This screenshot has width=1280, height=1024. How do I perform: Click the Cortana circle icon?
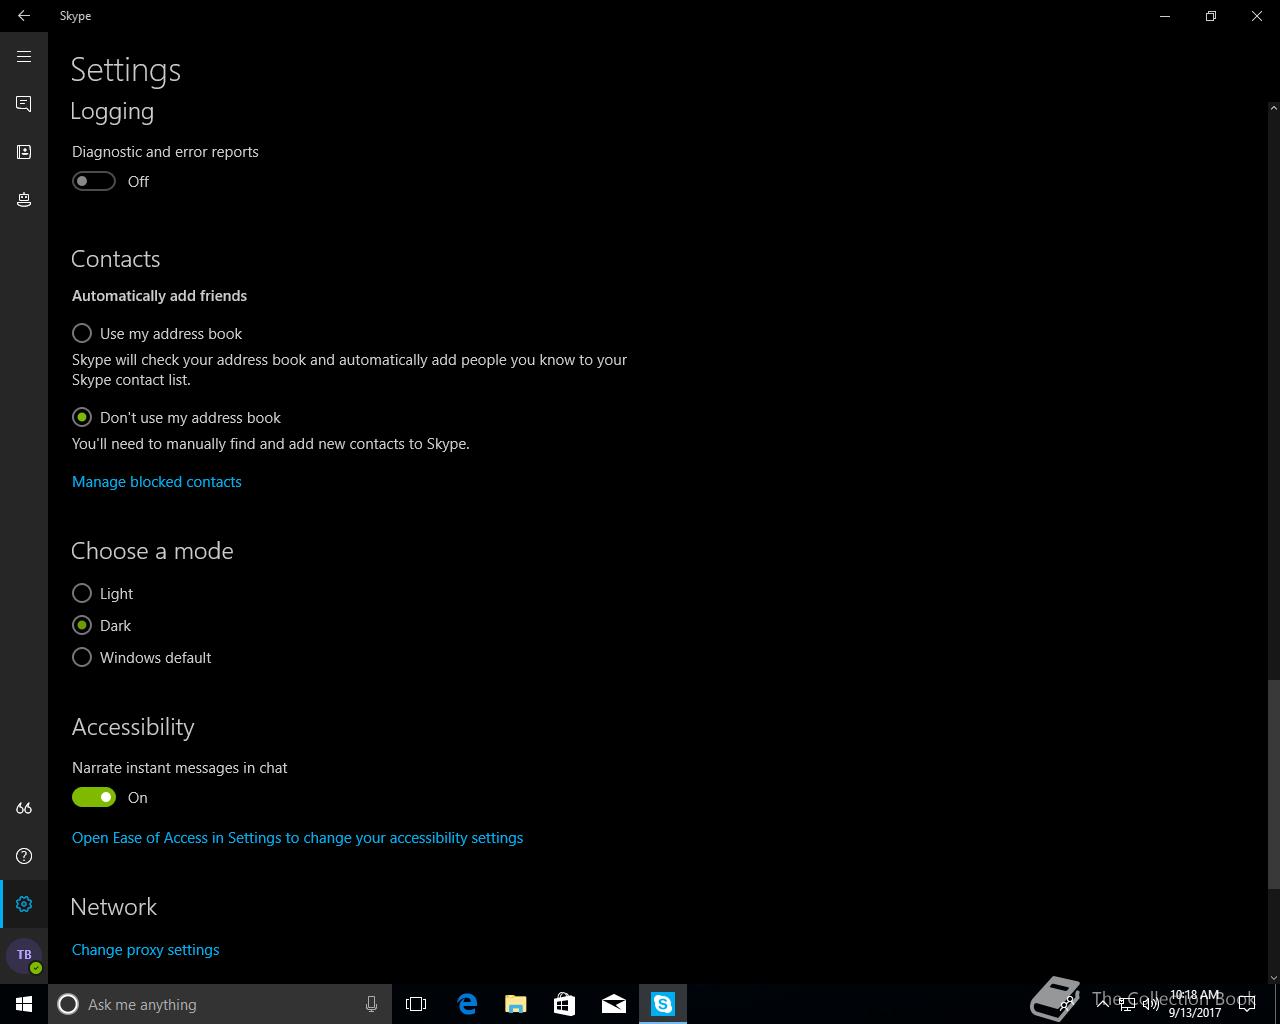click(68, 1004)
